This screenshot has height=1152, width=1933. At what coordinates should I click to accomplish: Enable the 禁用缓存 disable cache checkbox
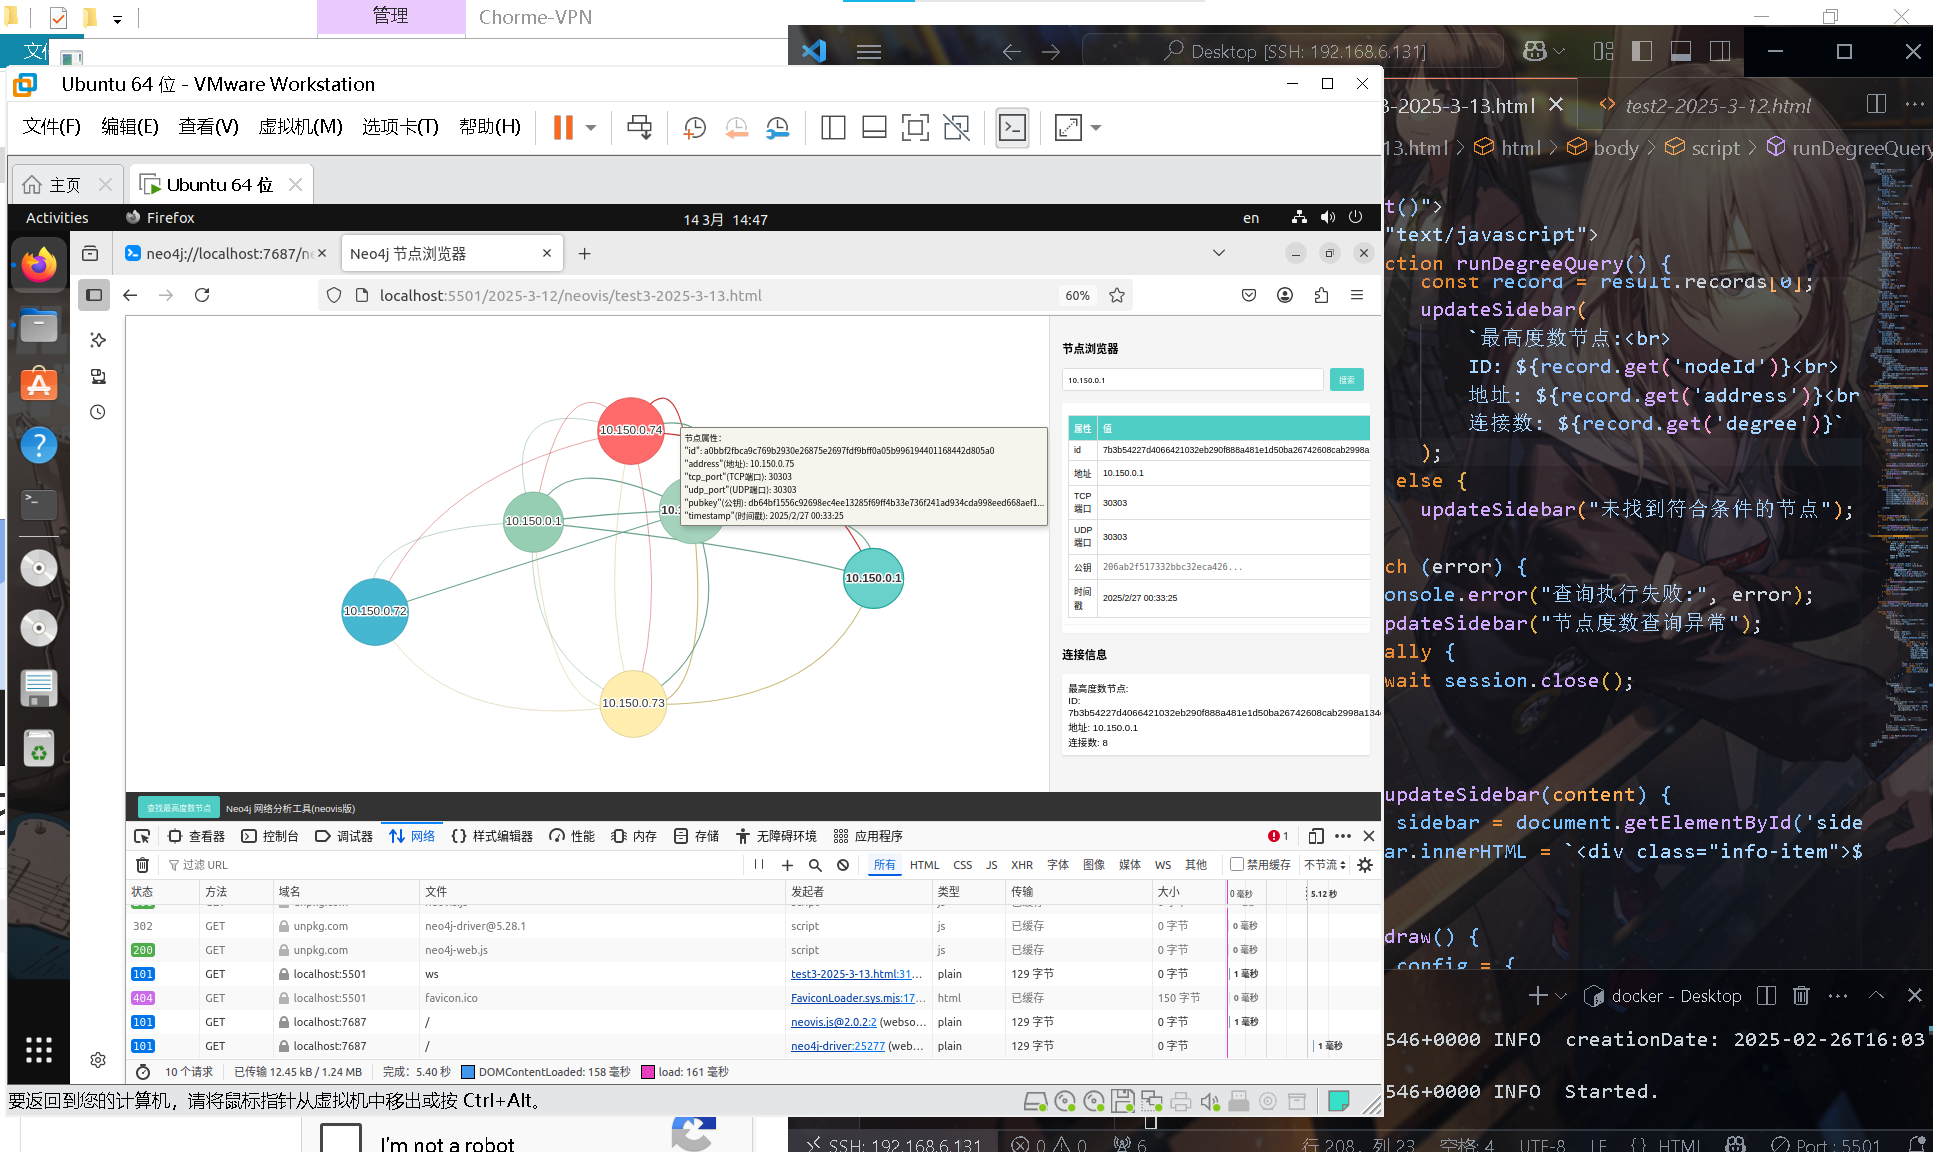(x=1237, y=865)
